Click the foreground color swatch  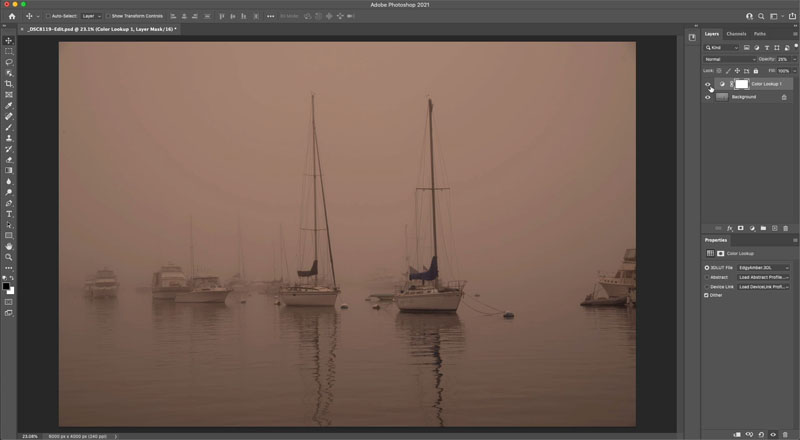(x=7, y=286)
